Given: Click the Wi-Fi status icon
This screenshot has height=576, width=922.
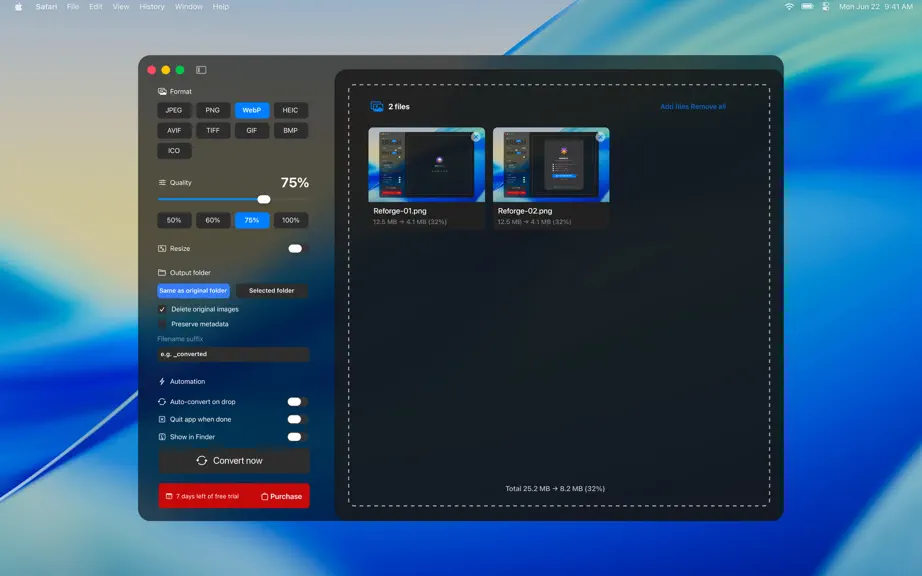Looking at the screenshot, I should pos(789,6).
